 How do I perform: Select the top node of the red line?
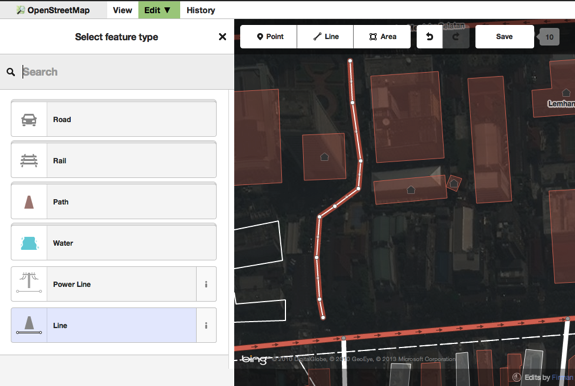pos(350,61)
